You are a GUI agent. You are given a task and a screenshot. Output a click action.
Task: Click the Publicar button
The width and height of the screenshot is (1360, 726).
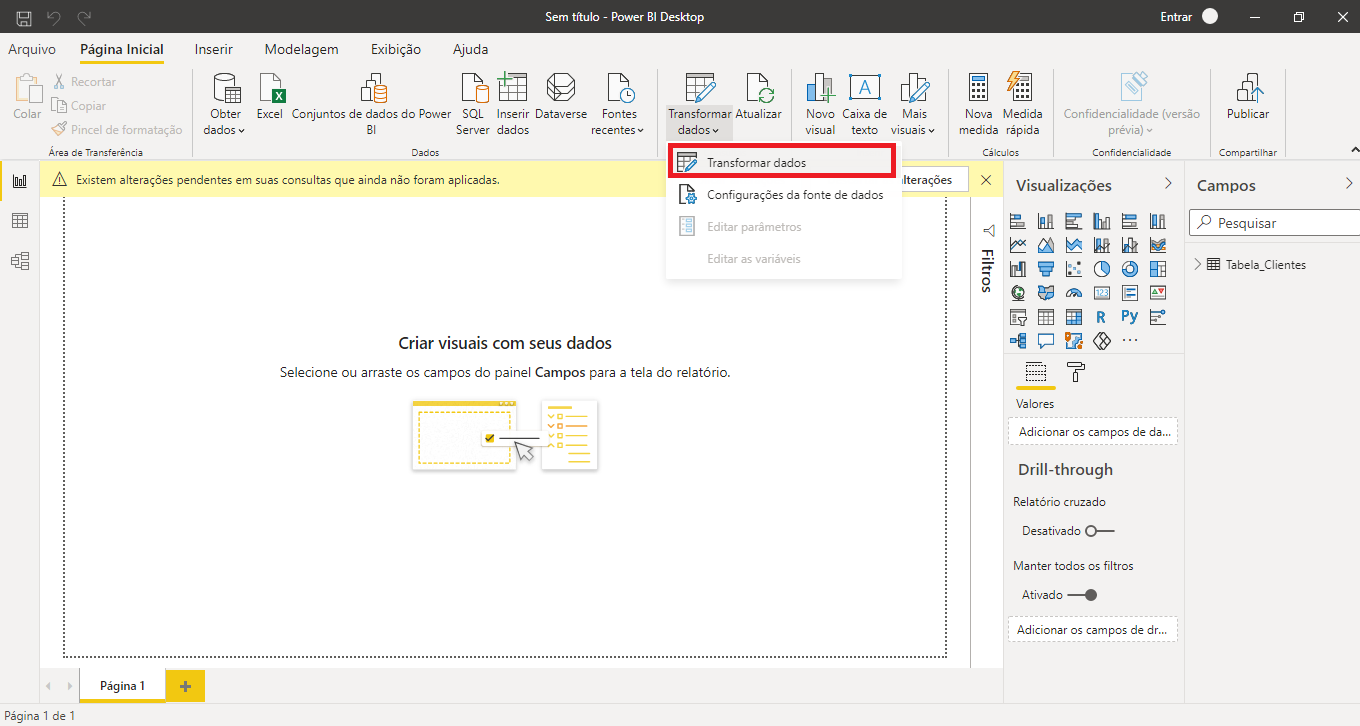1247,97
